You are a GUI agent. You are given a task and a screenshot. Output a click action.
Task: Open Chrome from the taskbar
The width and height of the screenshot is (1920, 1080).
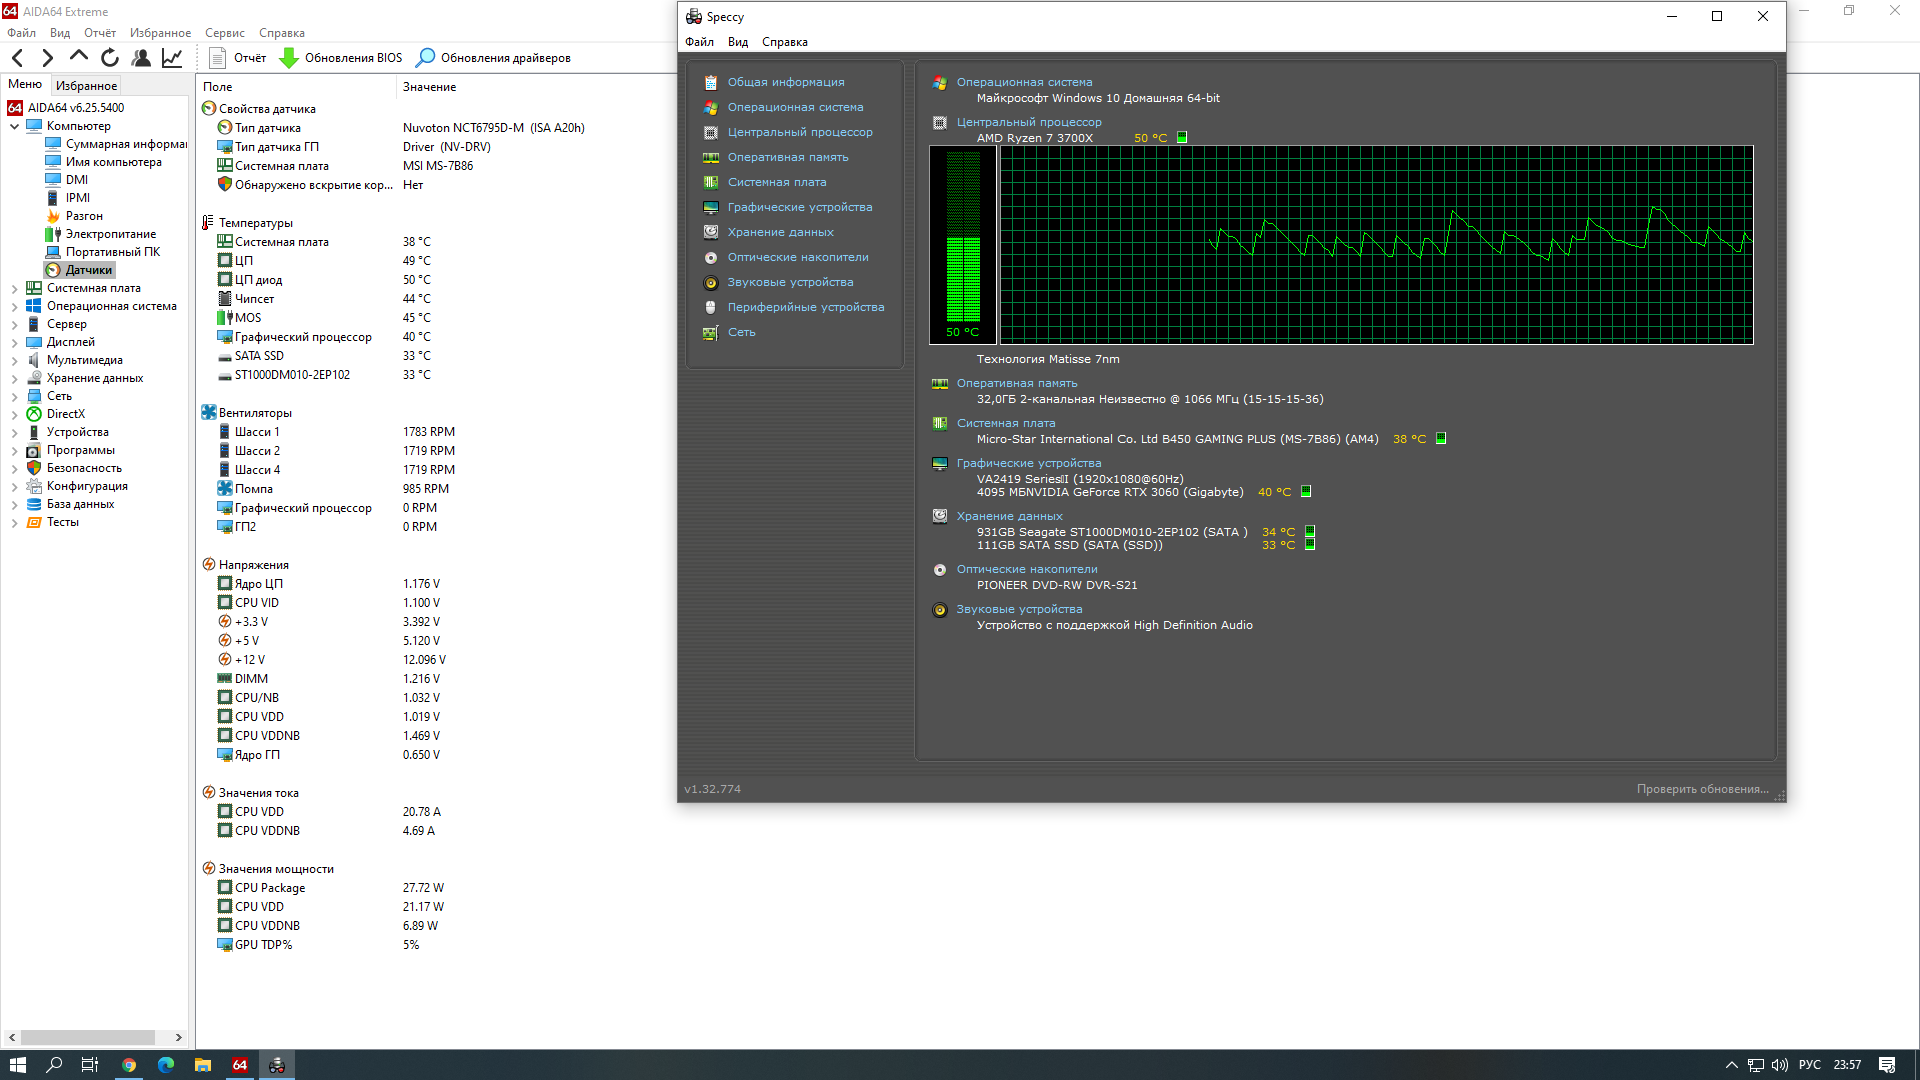coord(129,1065)
